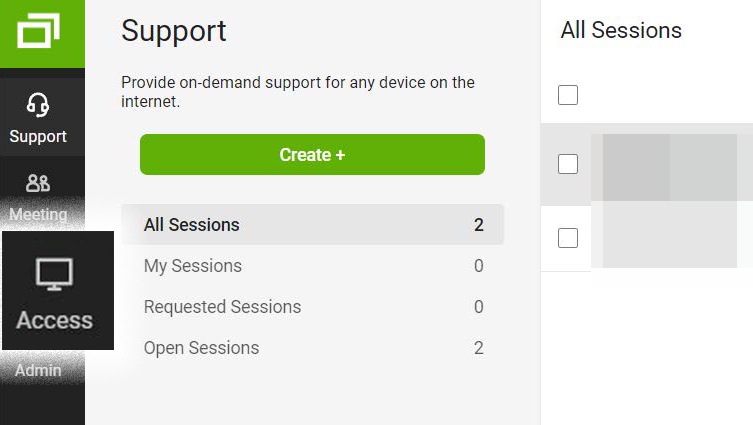Click the ConnectWise Control logo icon

point(38,32)
